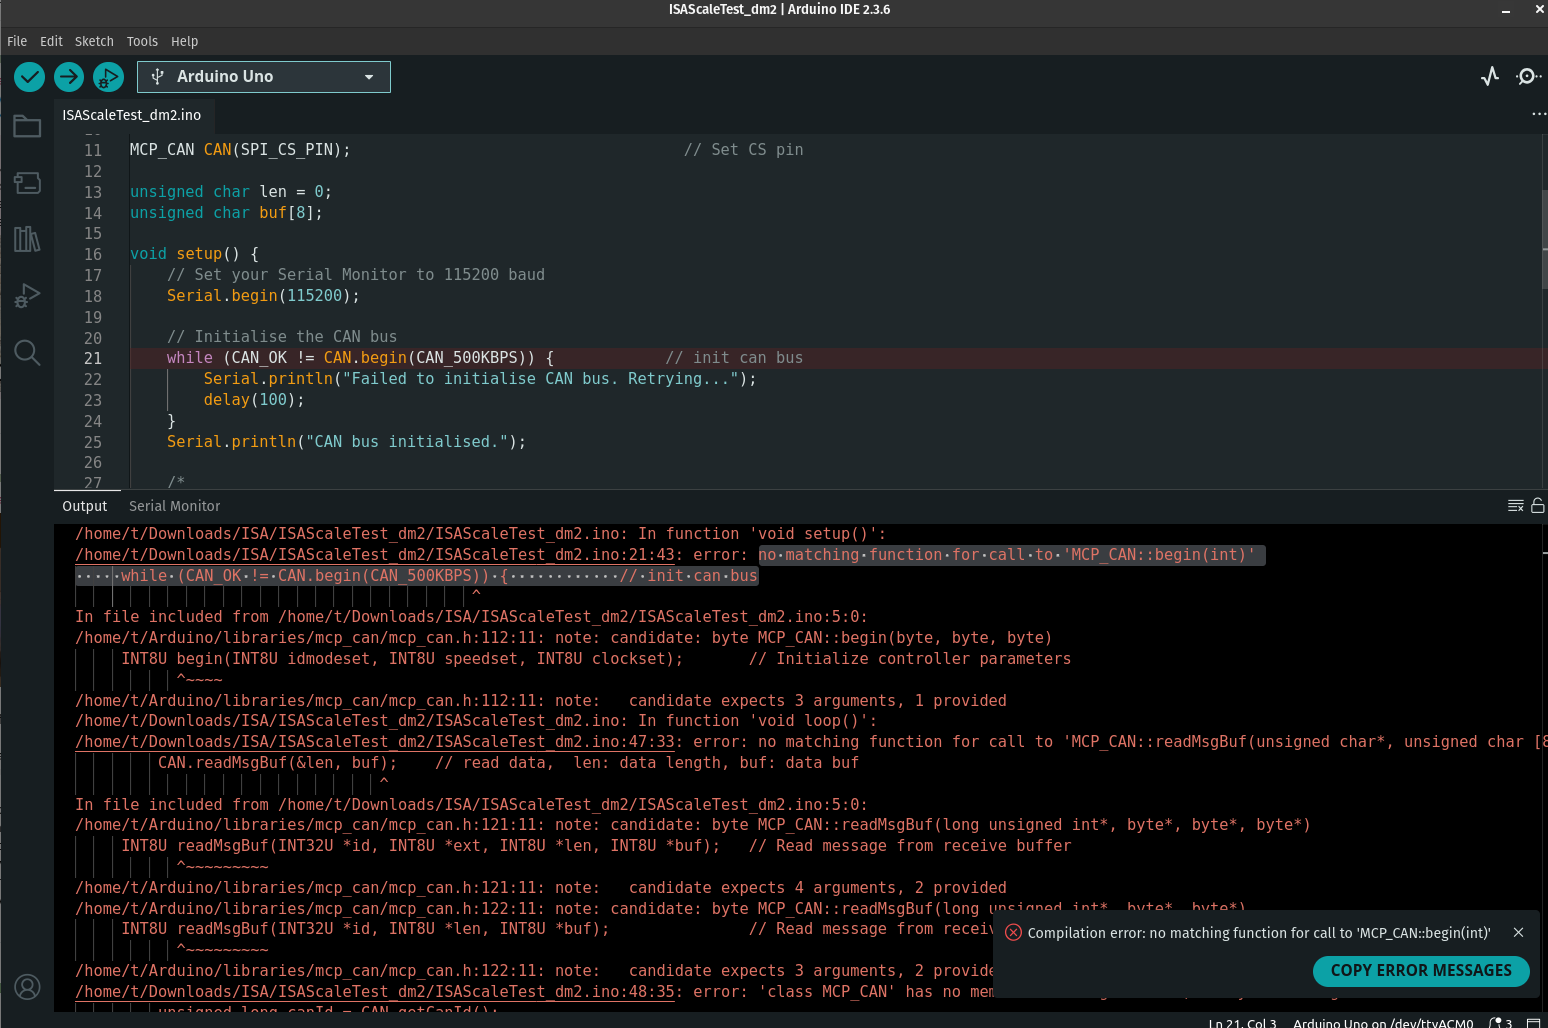Open the editor tab's three-dot options menu

[x=1538, y=114]
